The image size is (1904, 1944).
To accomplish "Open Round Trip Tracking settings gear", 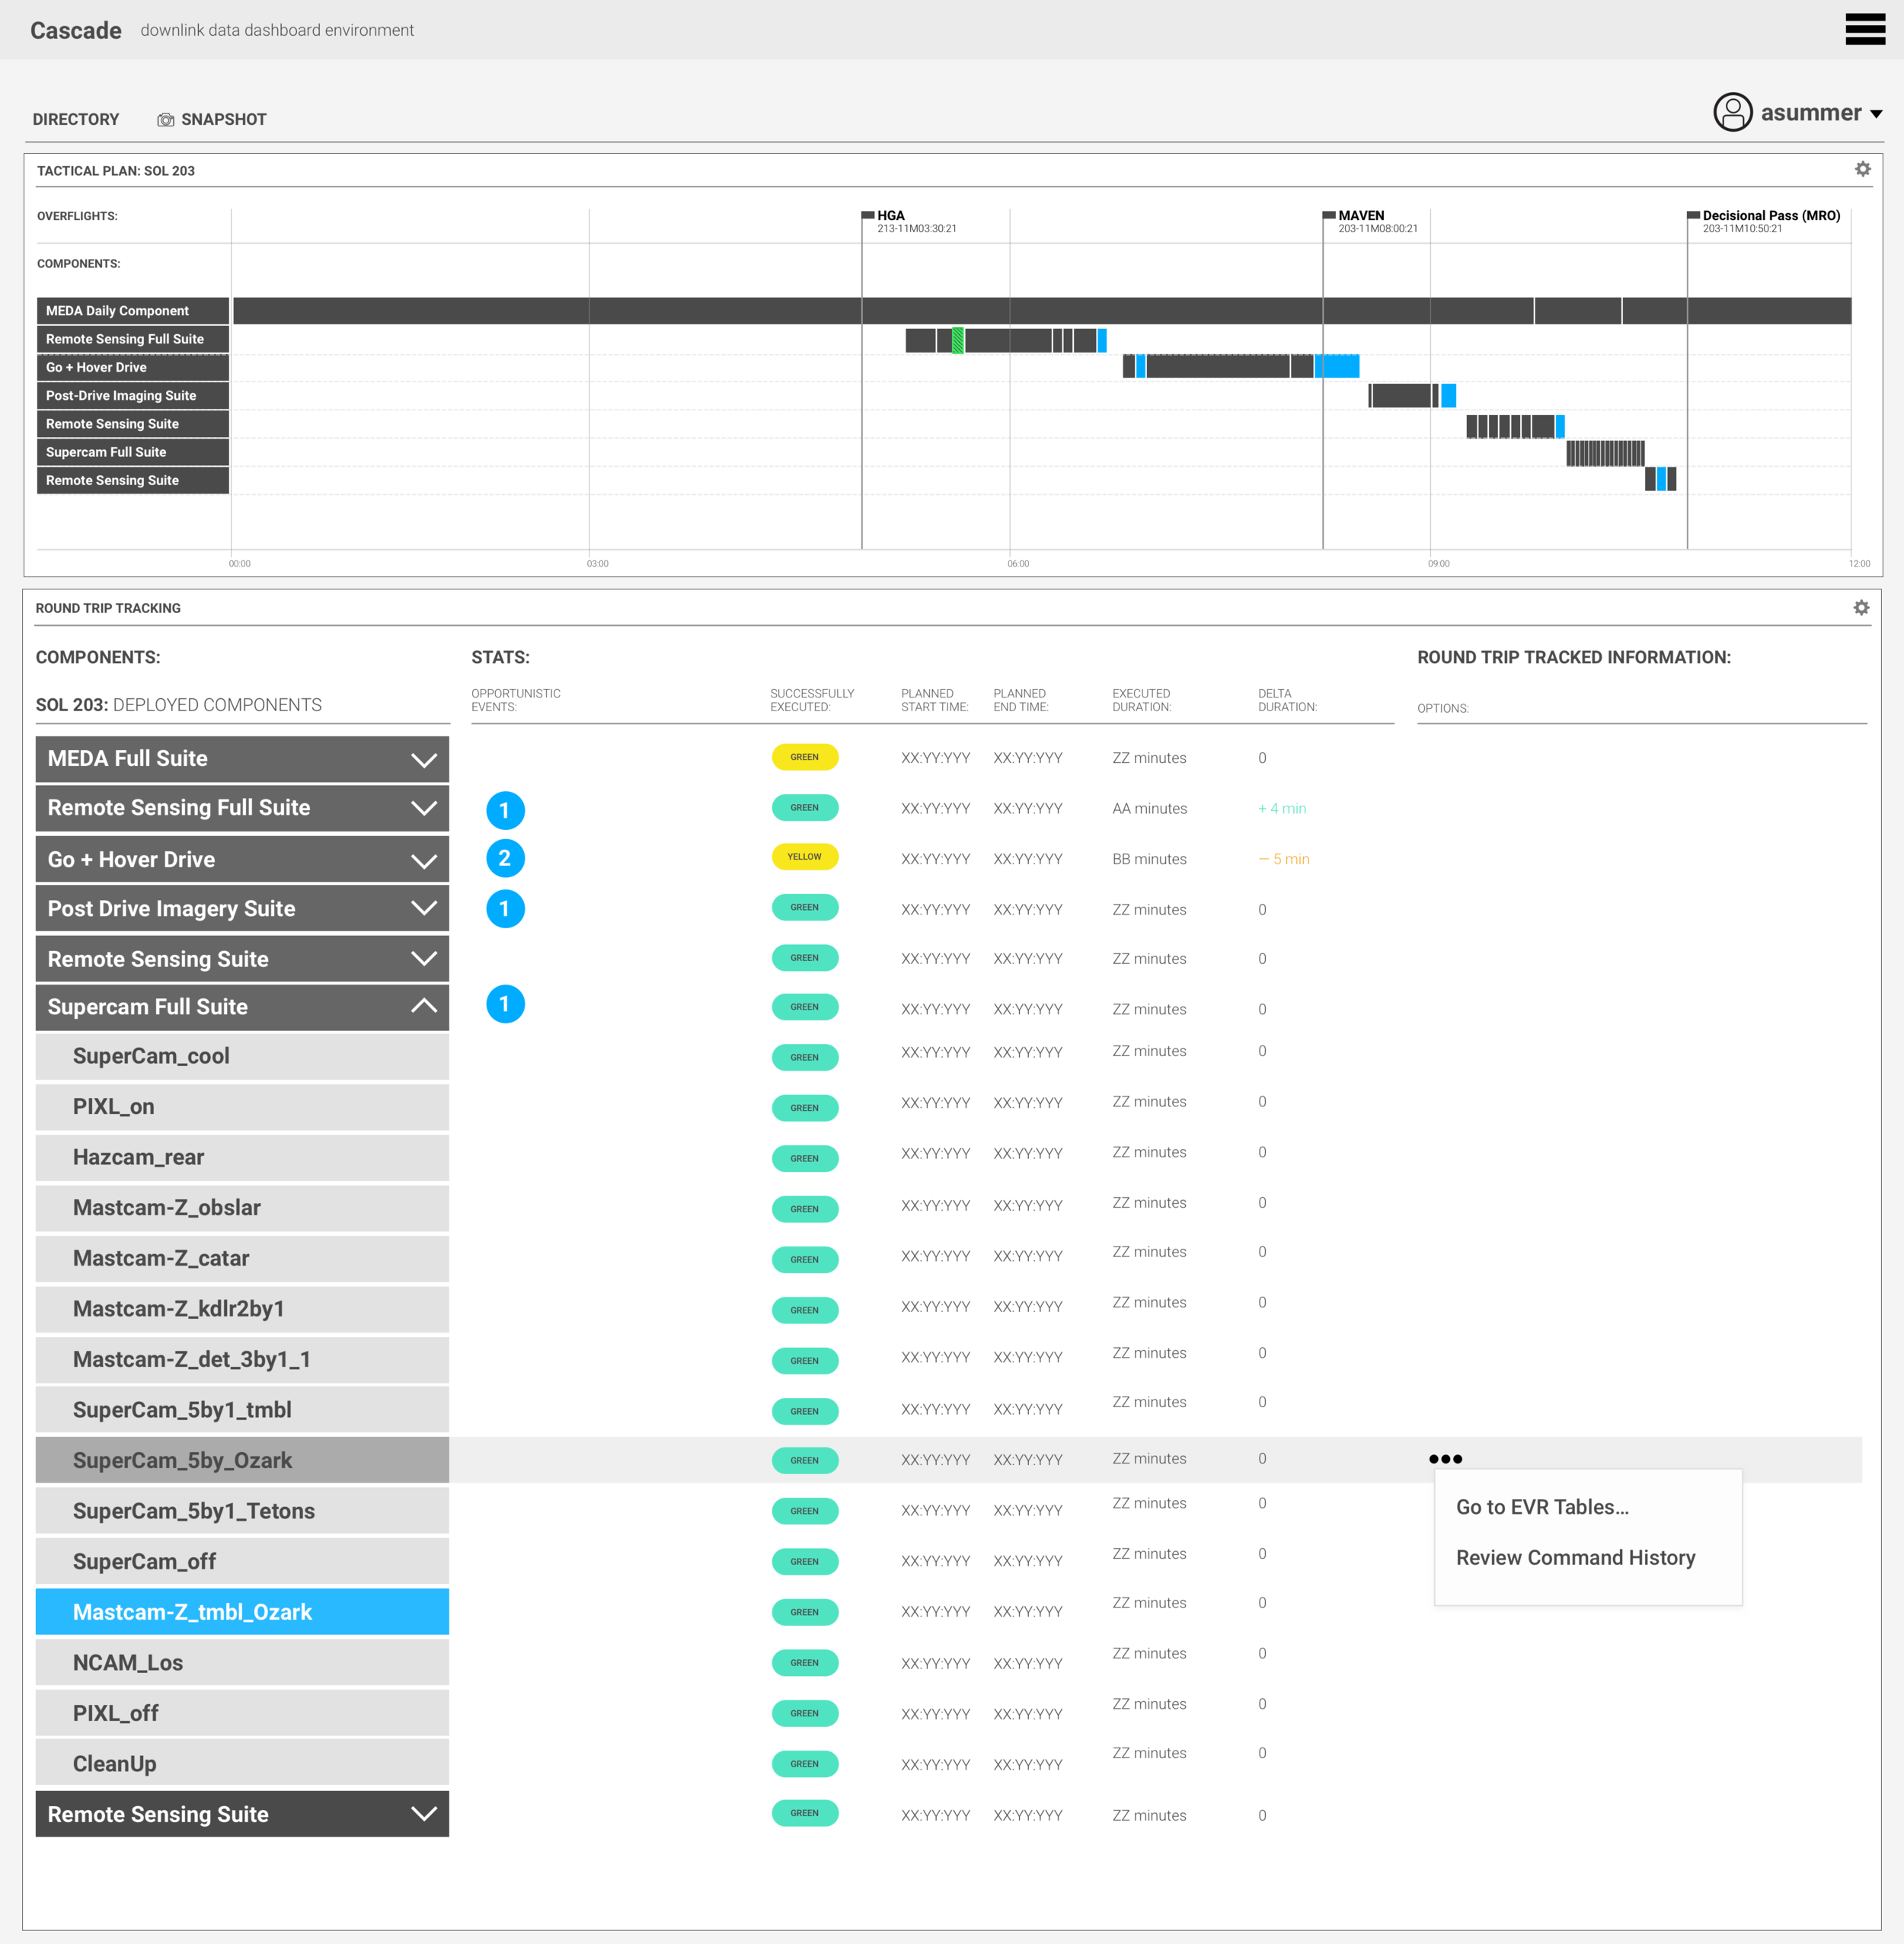I will (1861, 607).
